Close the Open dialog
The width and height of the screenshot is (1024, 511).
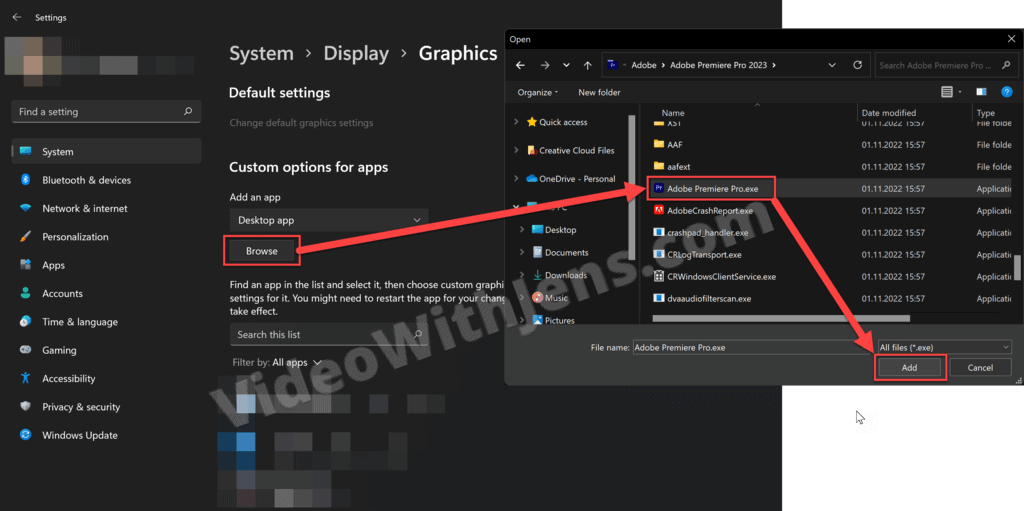click(1011, 39)
